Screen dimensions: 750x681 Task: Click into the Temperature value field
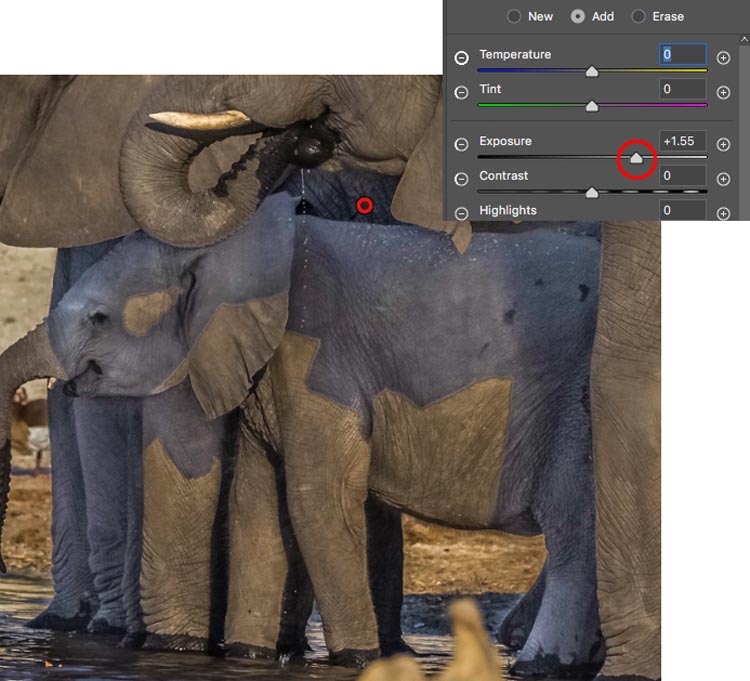pyautogui.click(x=682, y=55)
